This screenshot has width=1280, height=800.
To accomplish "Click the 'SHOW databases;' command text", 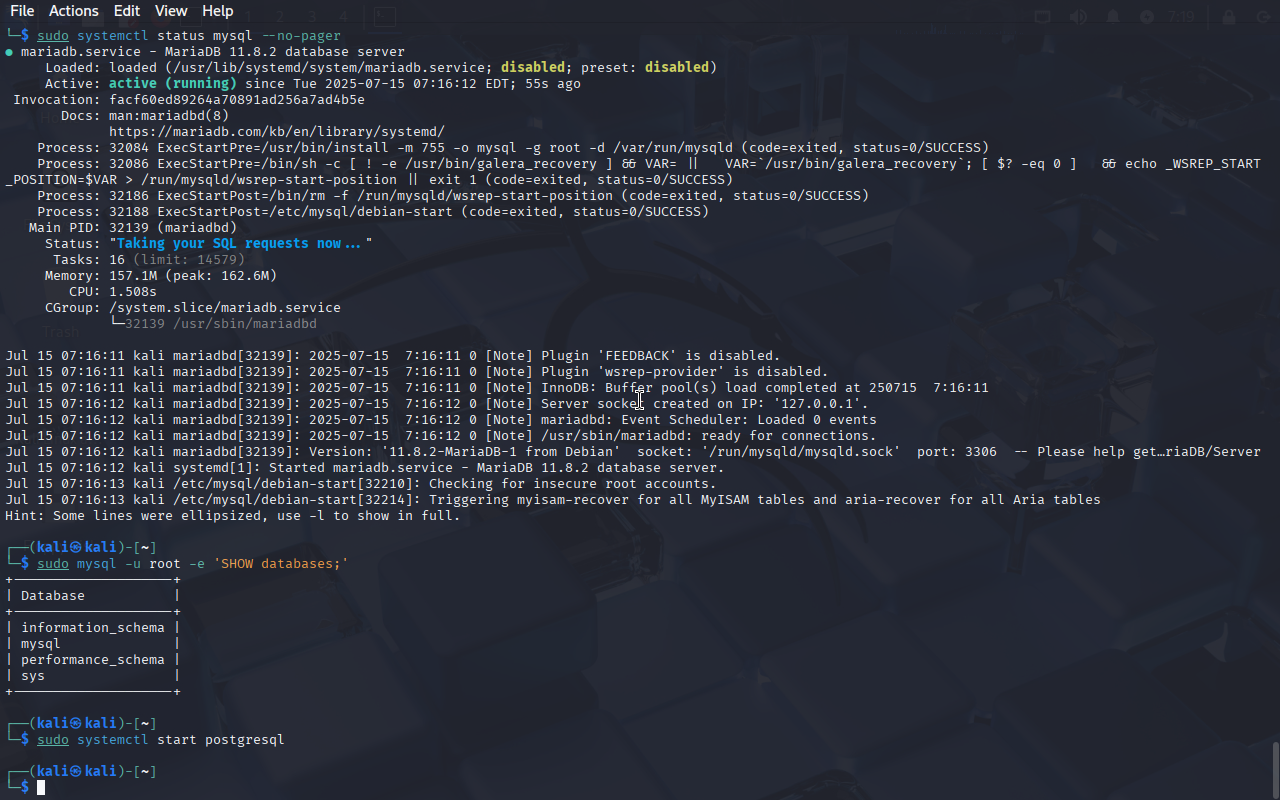I will (281, 564).
